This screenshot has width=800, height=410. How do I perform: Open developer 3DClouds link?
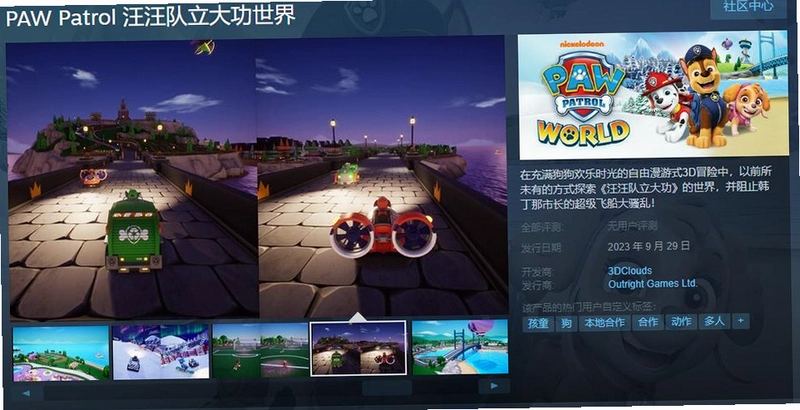pos(630,271)
